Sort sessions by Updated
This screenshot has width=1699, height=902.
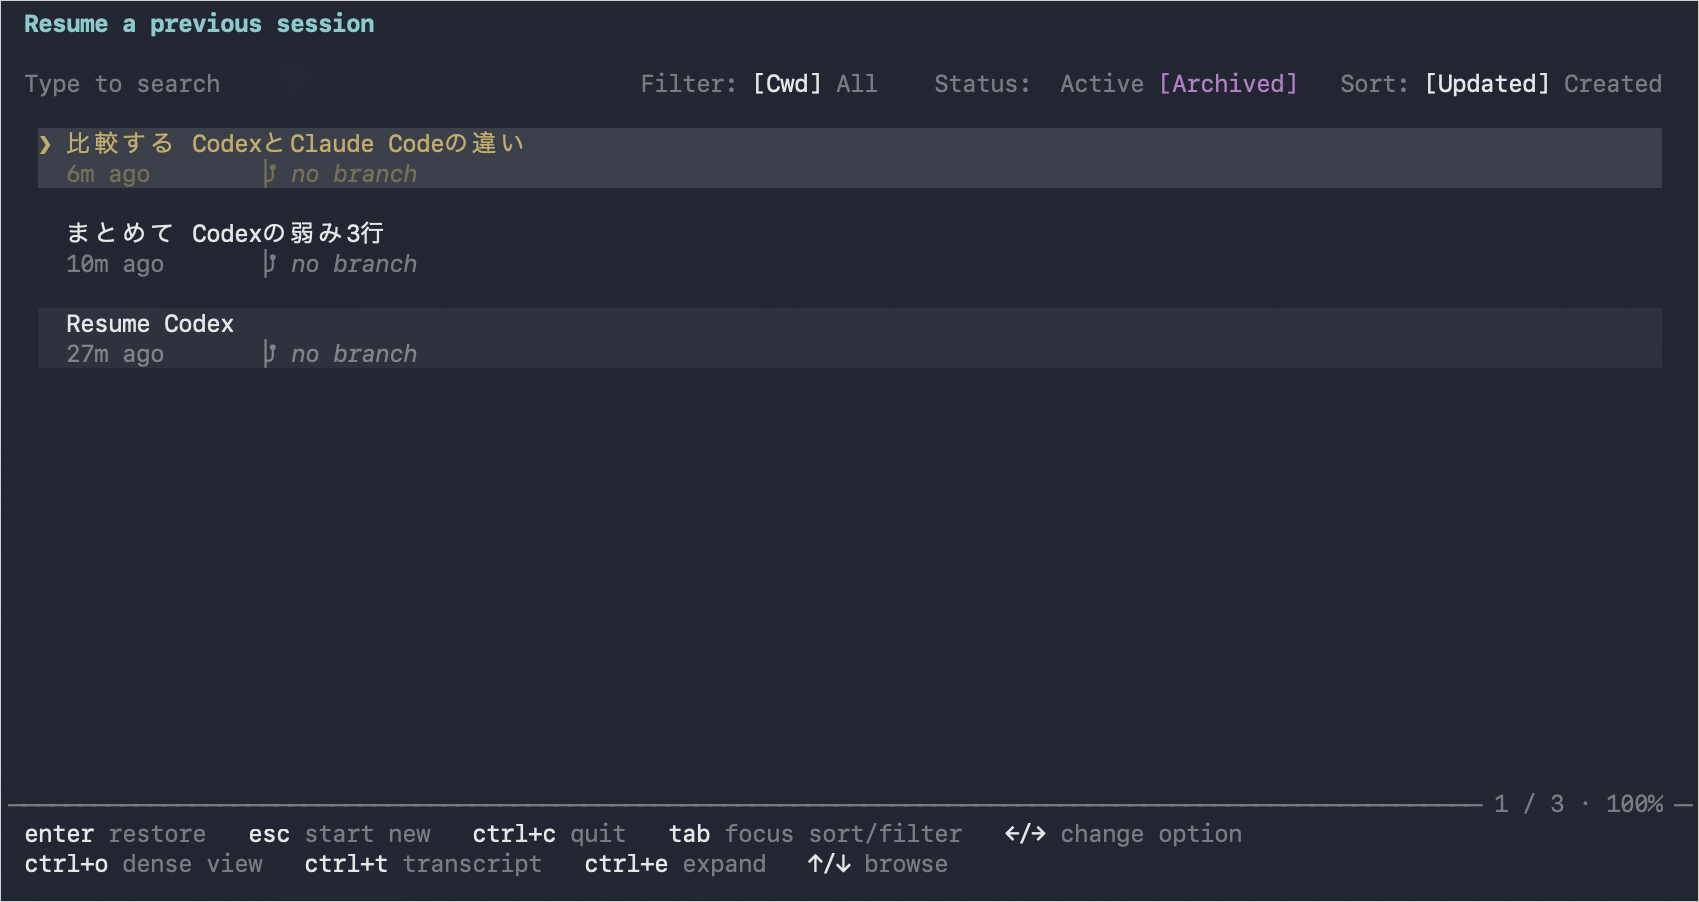click(1487, 84)
